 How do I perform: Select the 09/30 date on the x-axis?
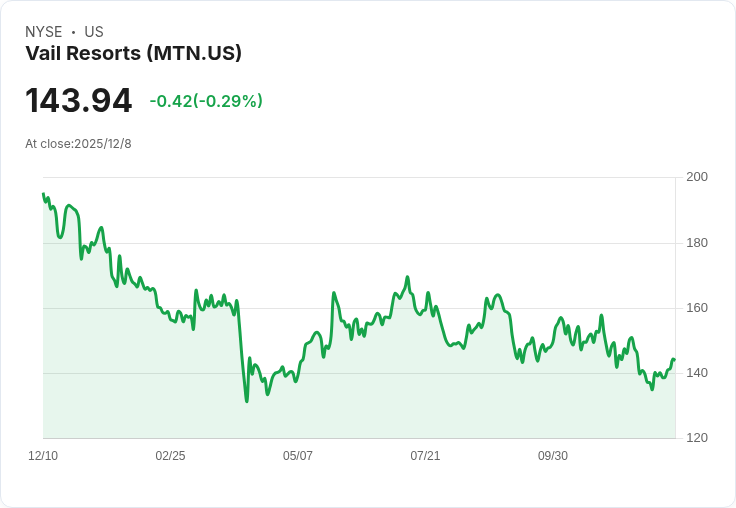[x=553, y=456]
